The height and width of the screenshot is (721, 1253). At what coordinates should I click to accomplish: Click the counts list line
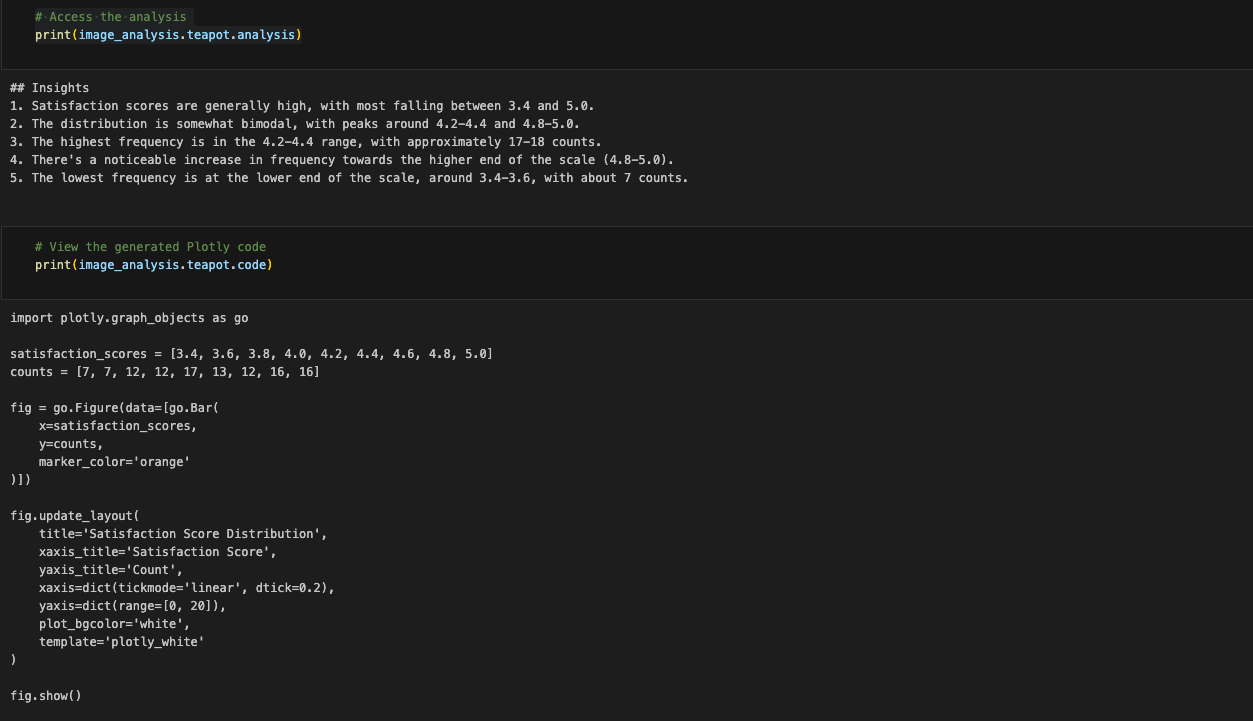coord(165,372)
